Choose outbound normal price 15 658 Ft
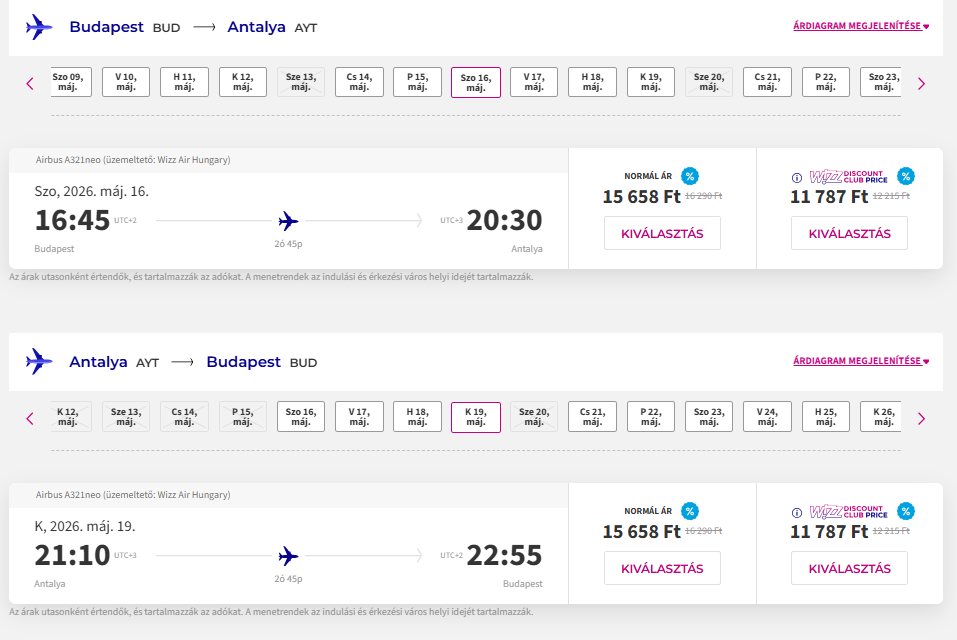The image size is (957, 640). [662, 233]
